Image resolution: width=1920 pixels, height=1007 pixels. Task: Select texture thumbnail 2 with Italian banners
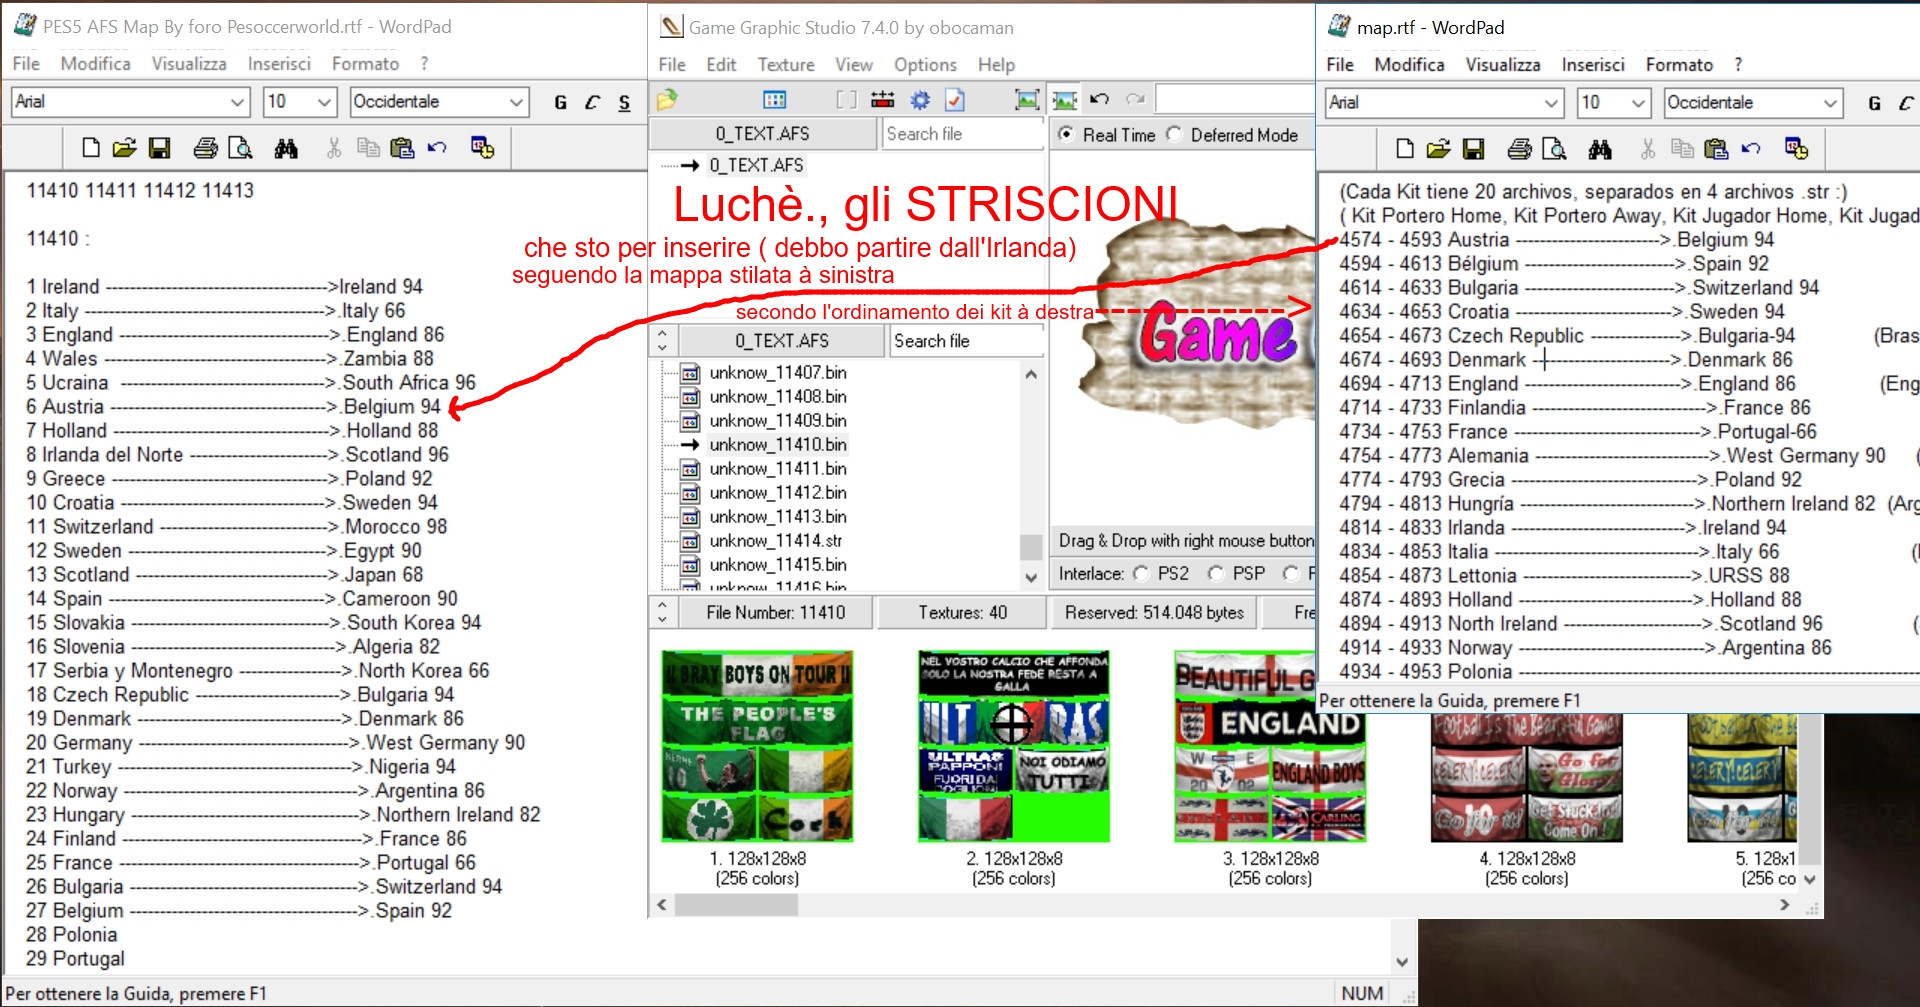click(x=1014, y=746)
